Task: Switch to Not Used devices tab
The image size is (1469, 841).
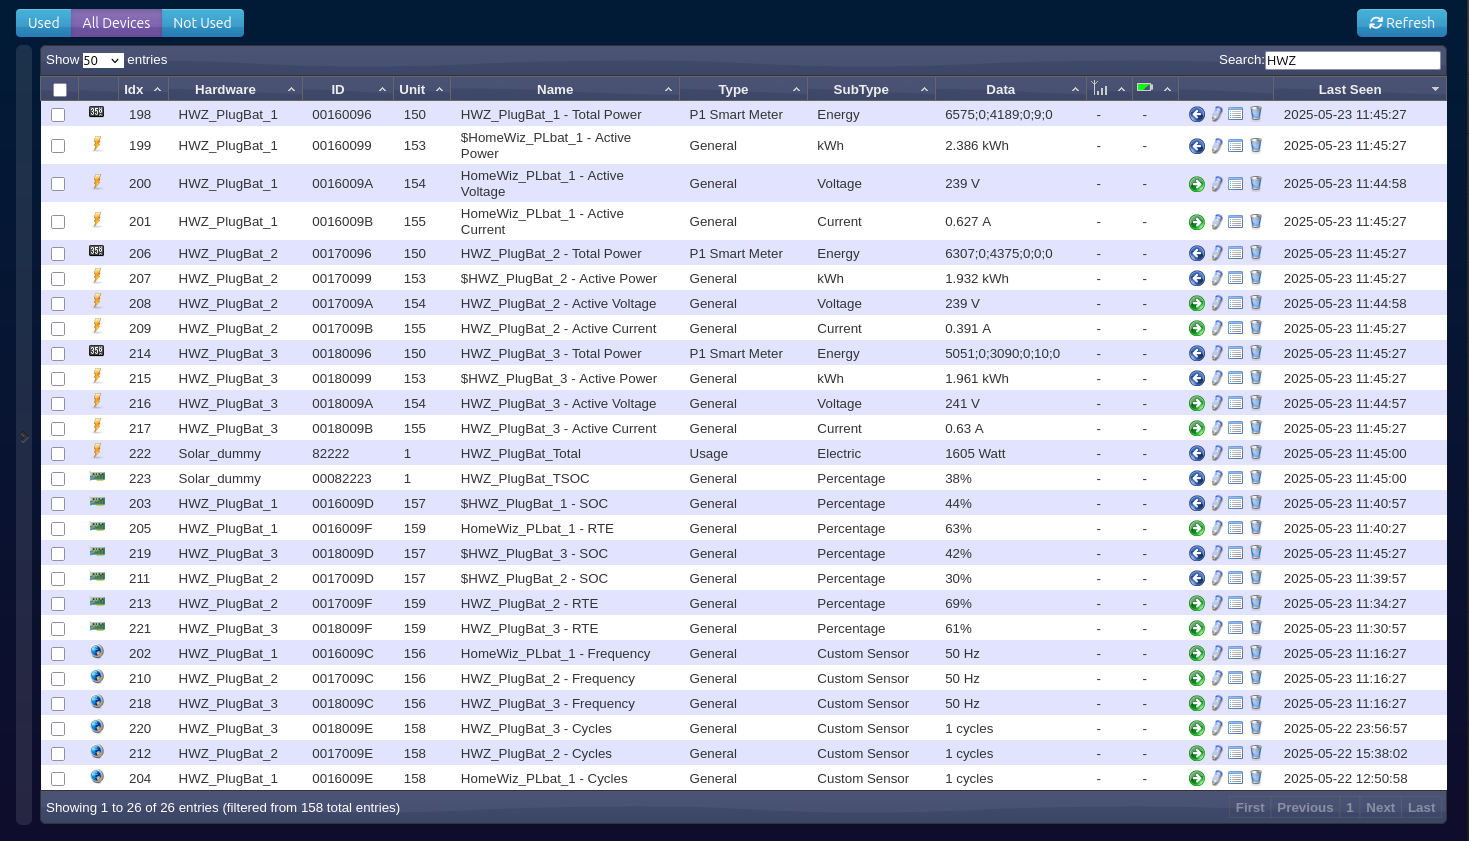Action: (202, 23)
